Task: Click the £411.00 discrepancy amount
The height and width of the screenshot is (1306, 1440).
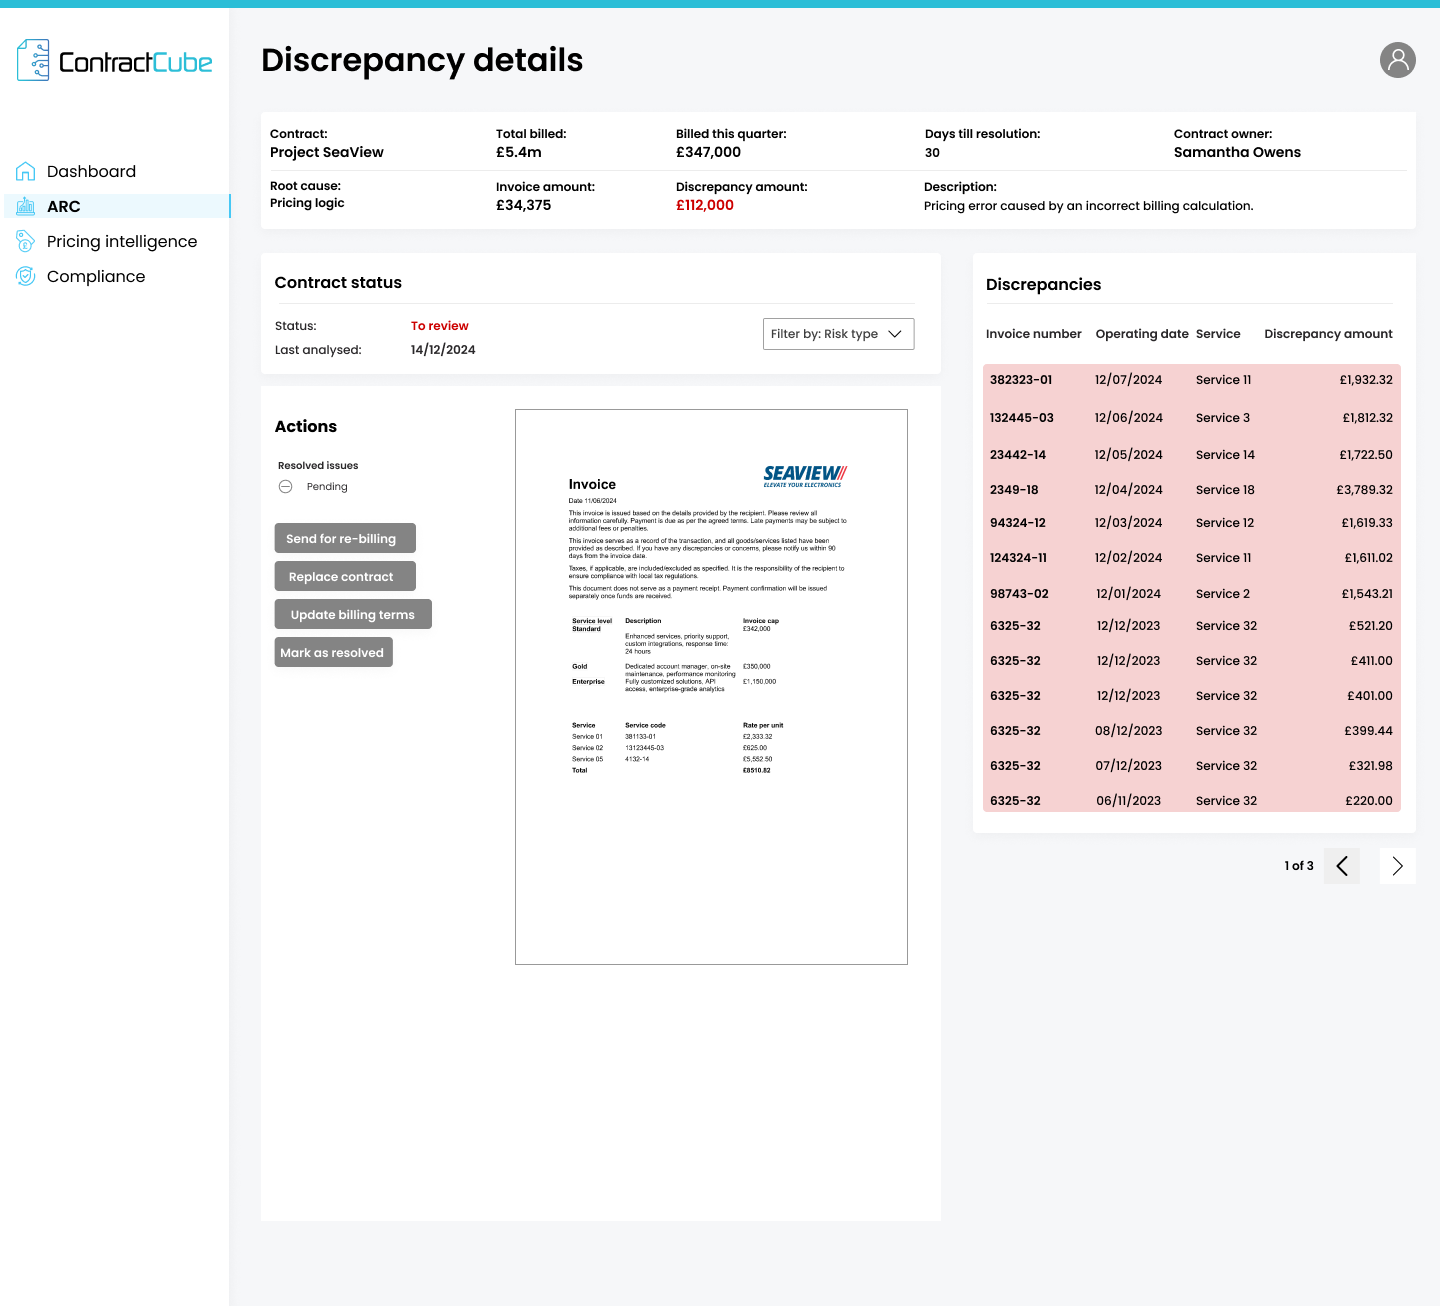Action: [1370, 661]
